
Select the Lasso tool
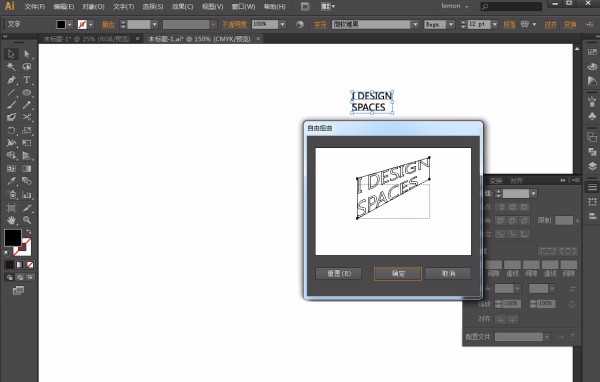click(27, 67)
